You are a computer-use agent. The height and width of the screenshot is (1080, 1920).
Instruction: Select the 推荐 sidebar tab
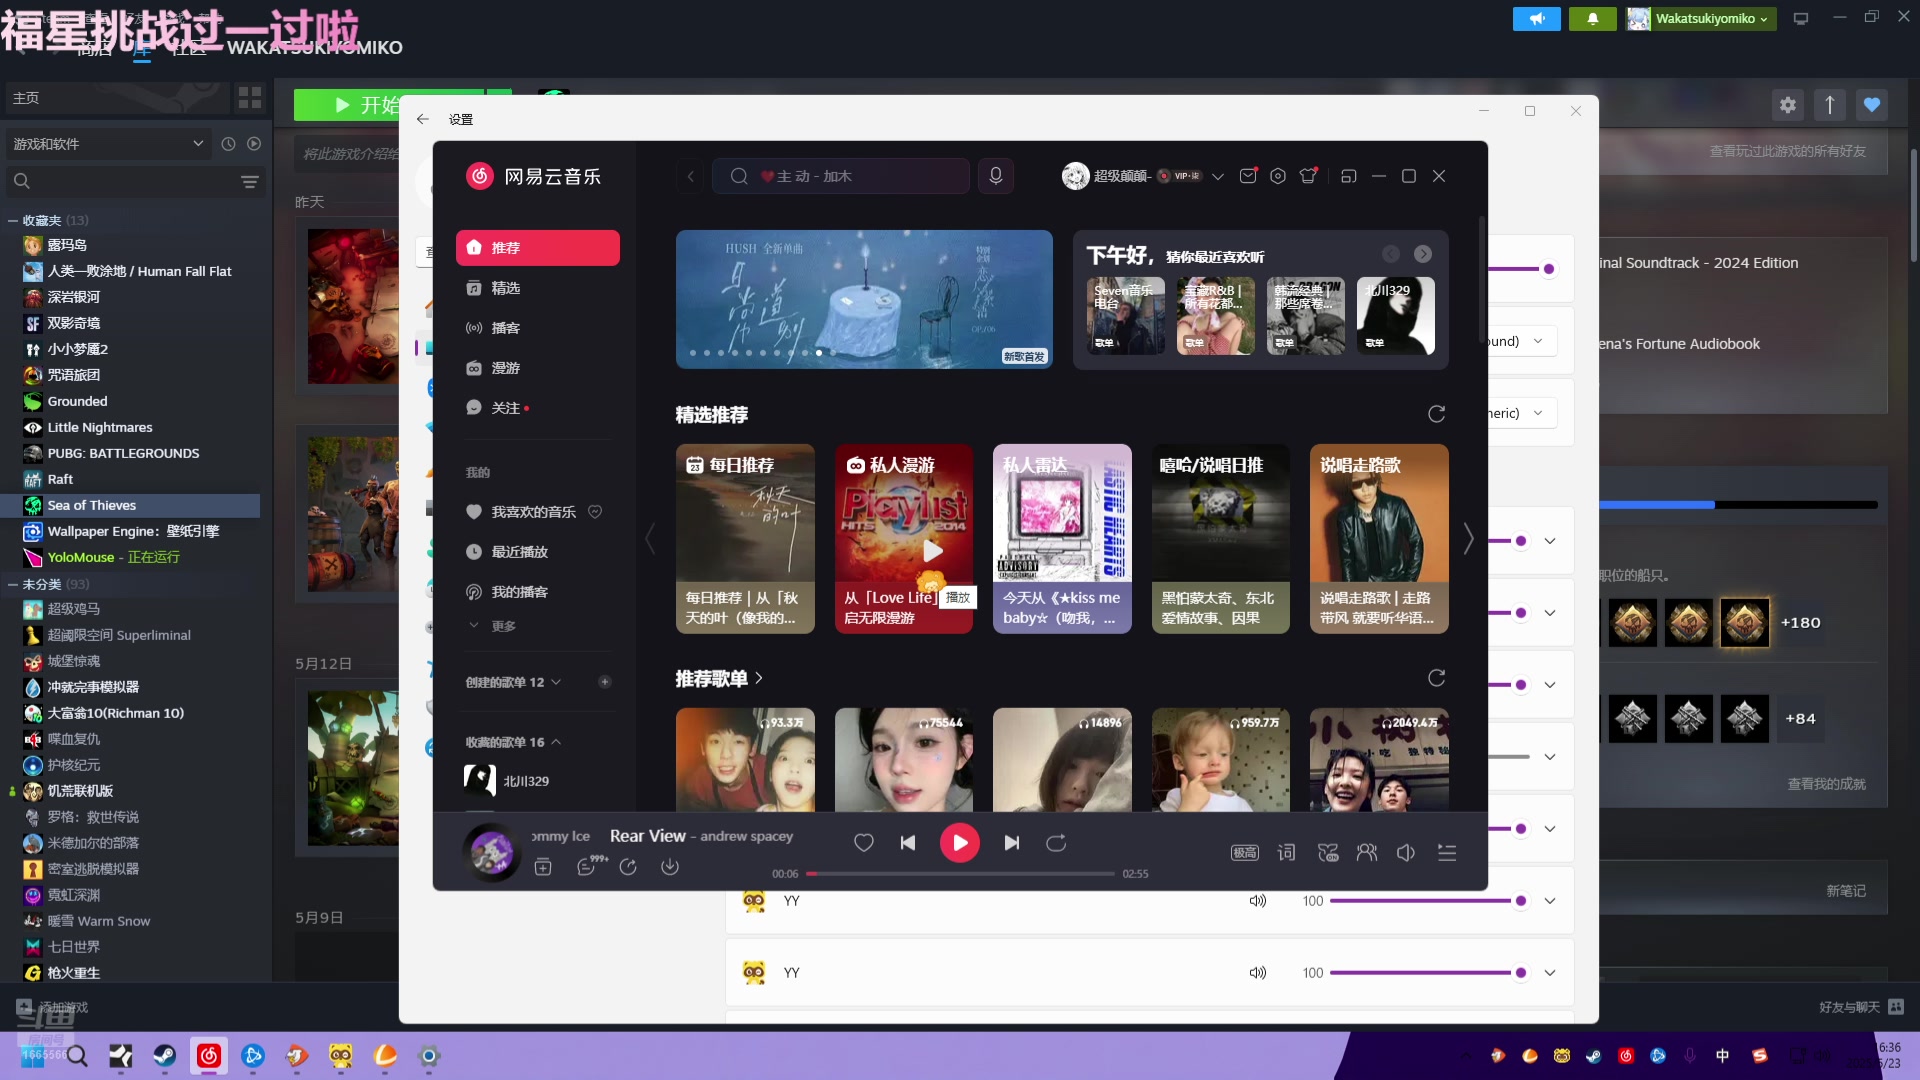538,248
